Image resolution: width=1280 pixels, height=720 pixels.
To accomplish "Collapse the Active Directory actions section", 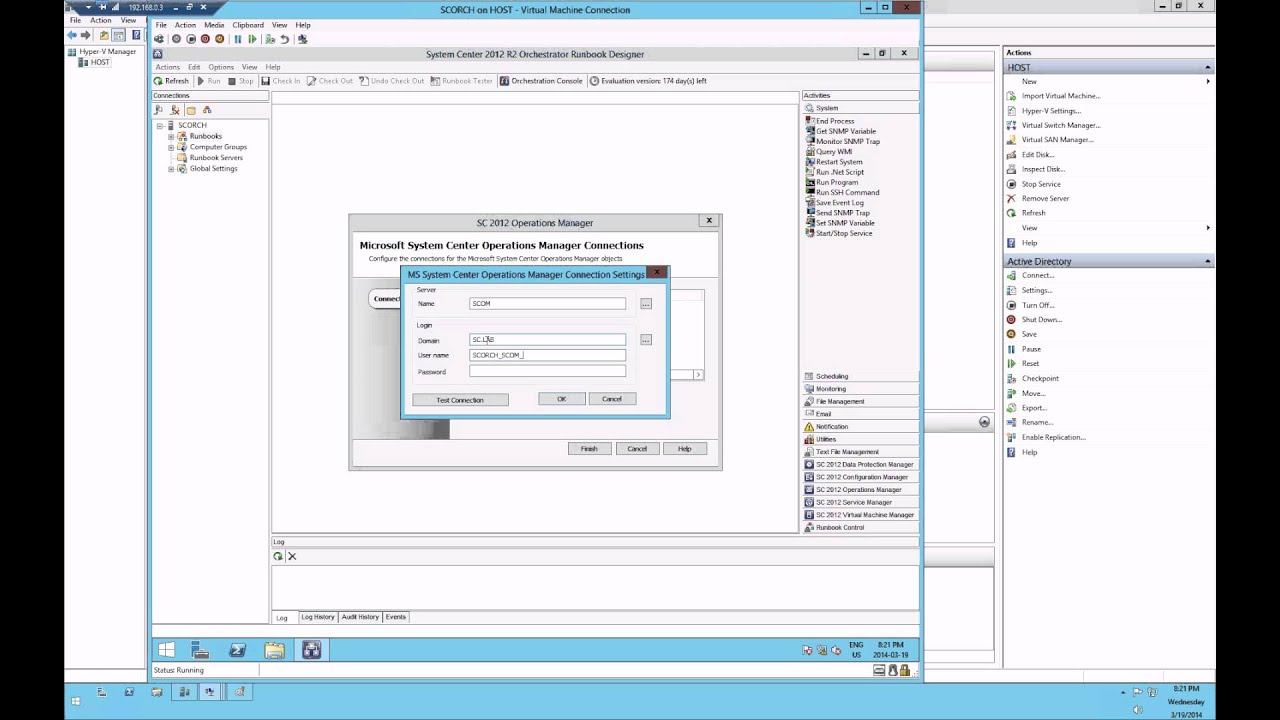I will coord(1208,262).
